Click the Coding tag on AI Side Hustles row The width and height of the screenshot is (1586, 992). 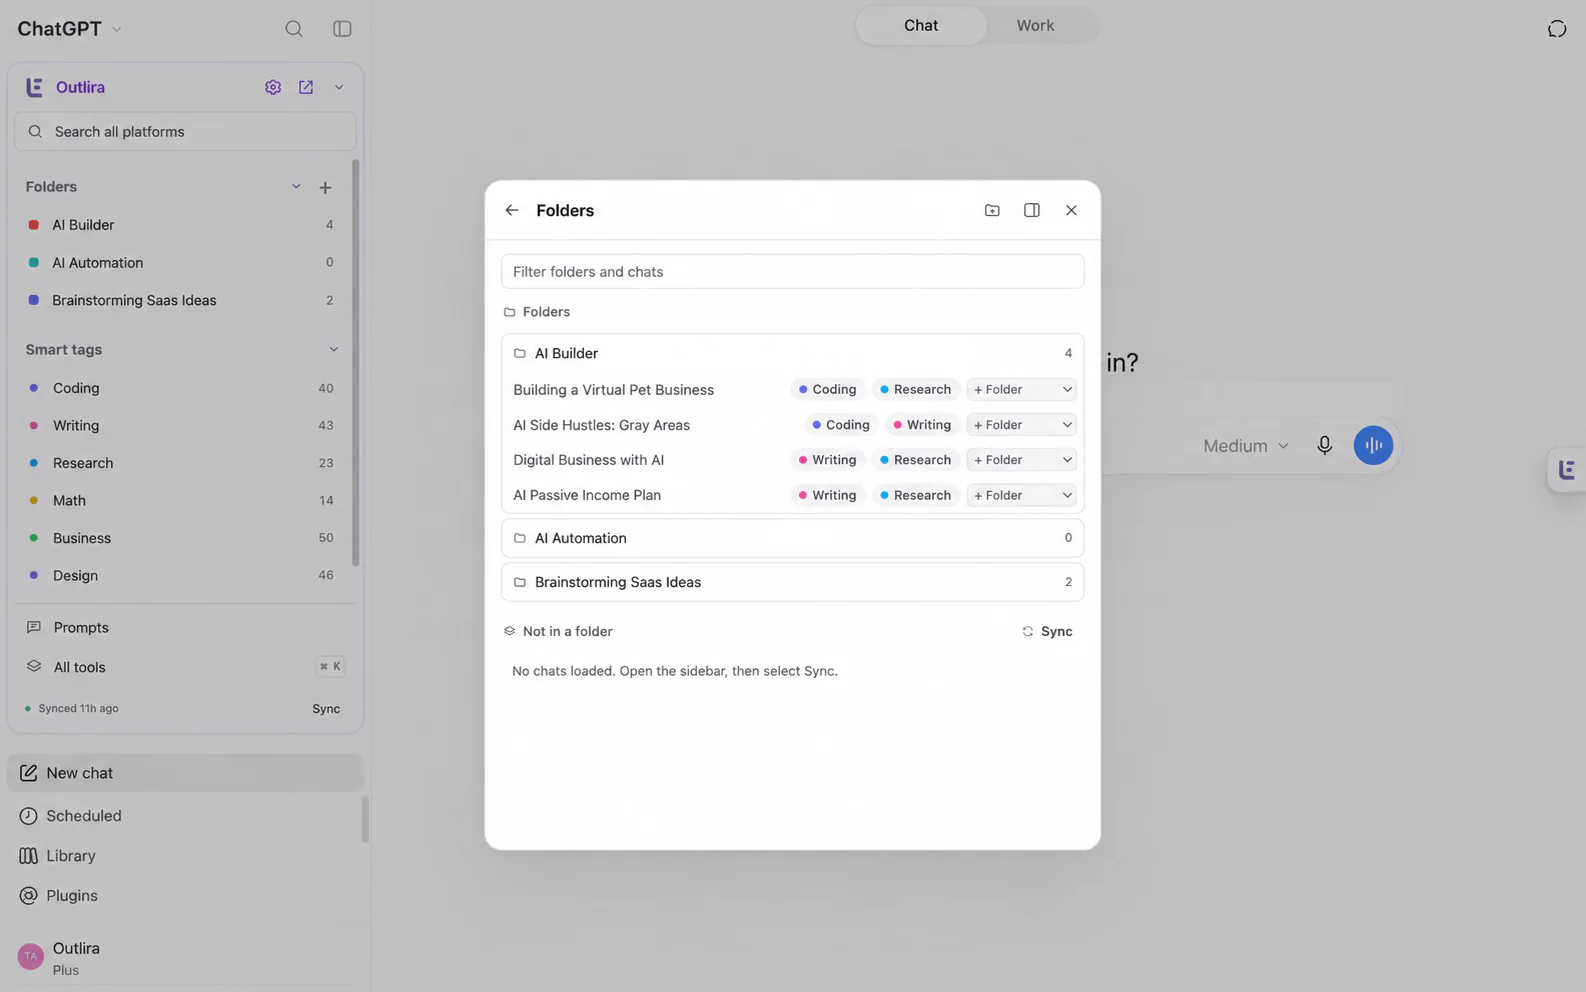(841, 425)
